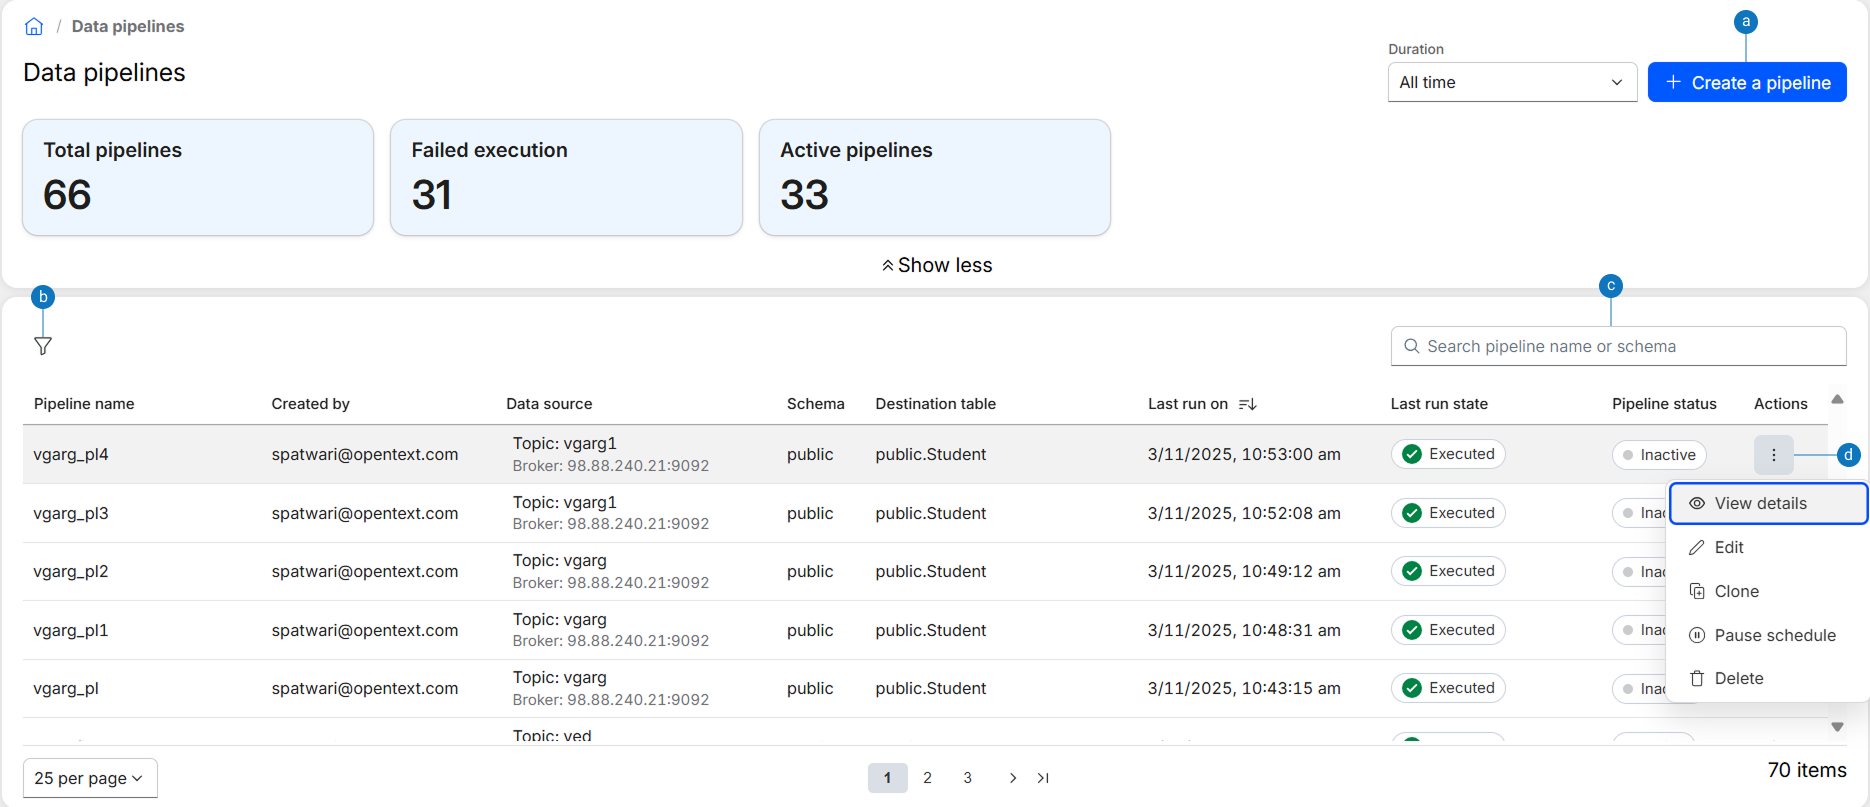1870x807 pixels.
Task: Click the Data source column header
Action: [x=549, y=404]
